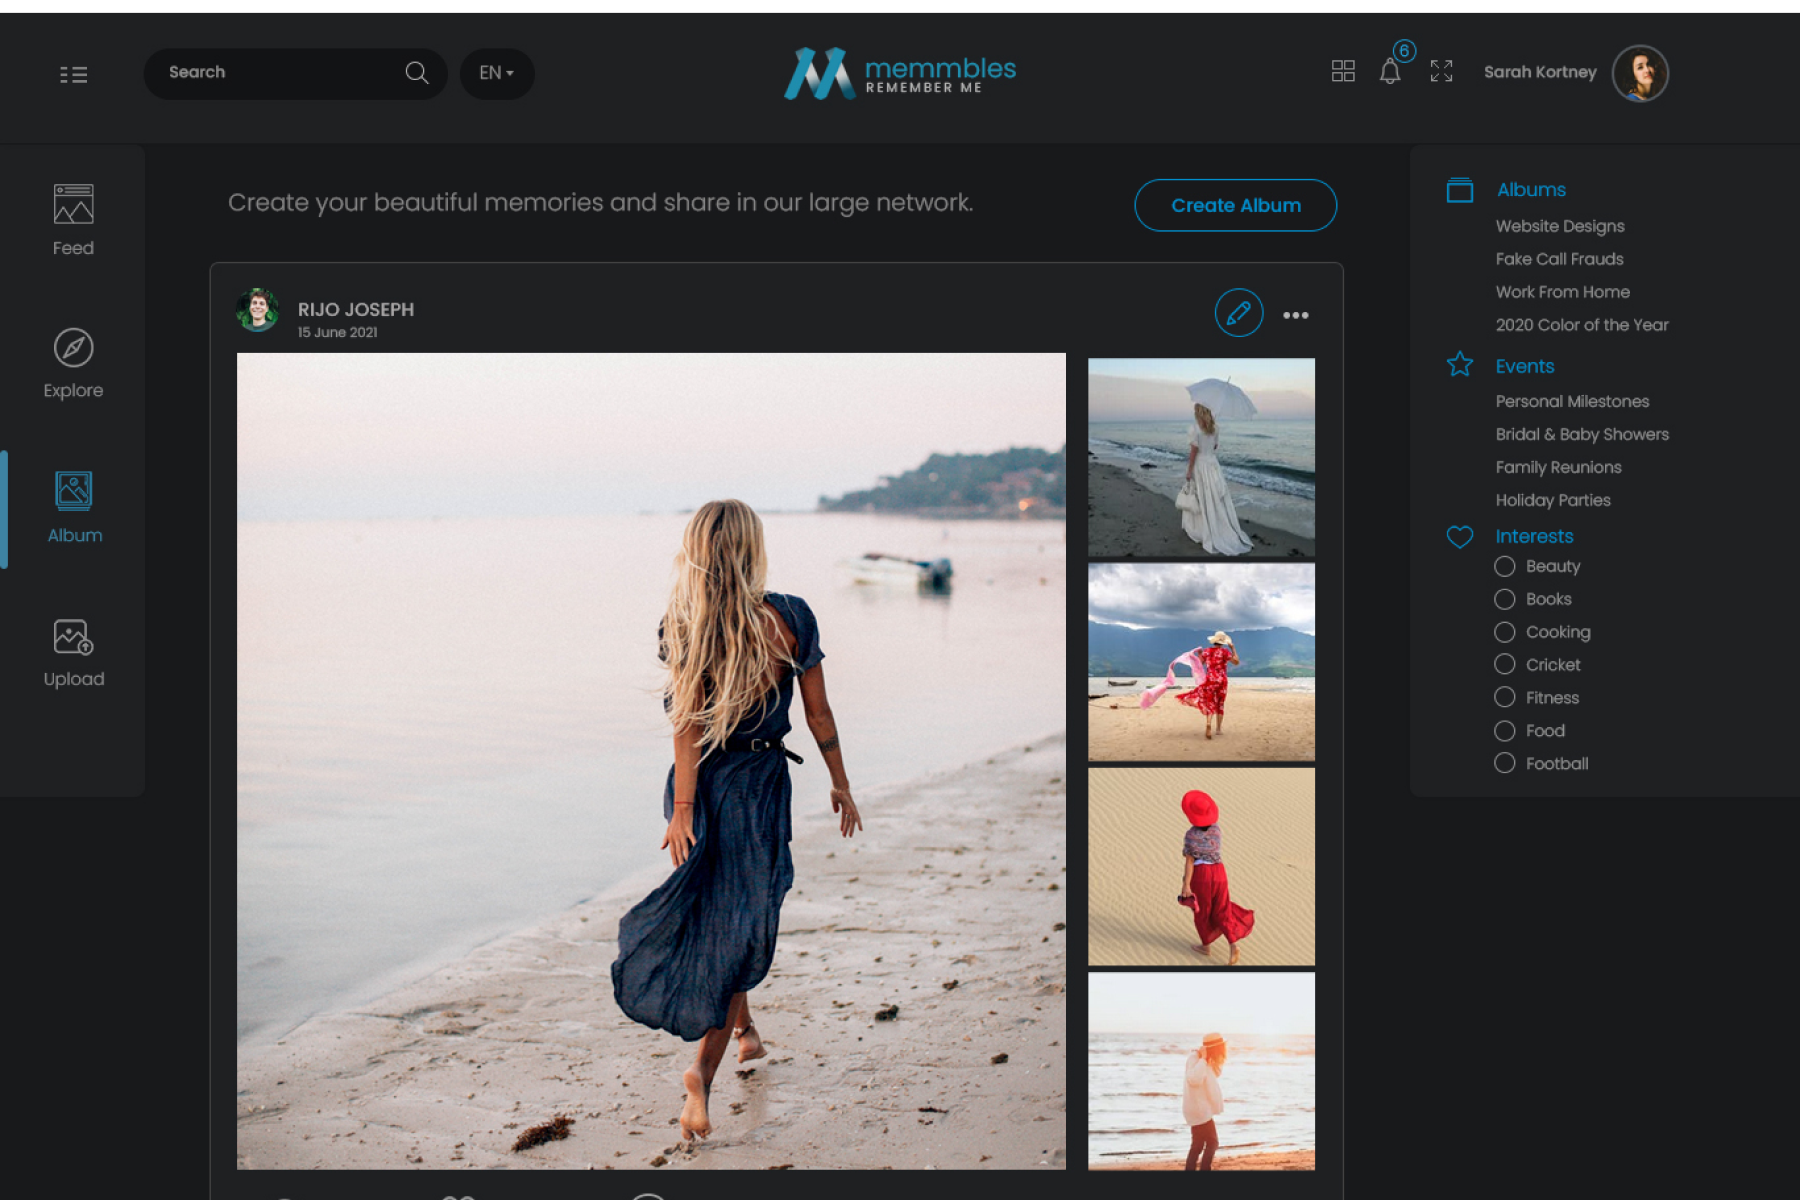1800x1200 pixels.
Task: Click the pencil edit icon on post
Action: [1238, 313]
